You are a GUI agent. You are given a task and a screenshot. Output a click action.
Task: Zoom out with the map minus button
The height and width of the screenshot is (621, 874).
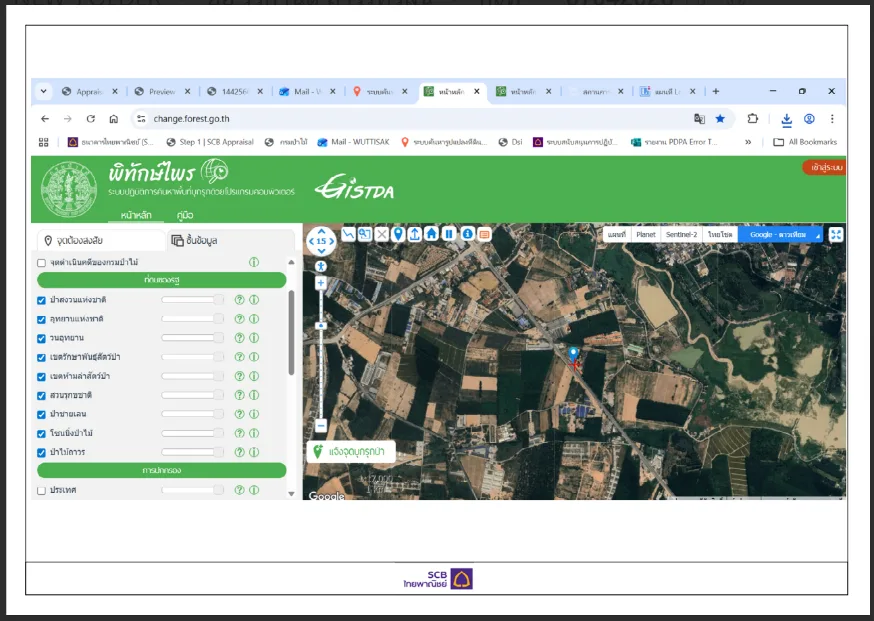click(x=321, y=426)
